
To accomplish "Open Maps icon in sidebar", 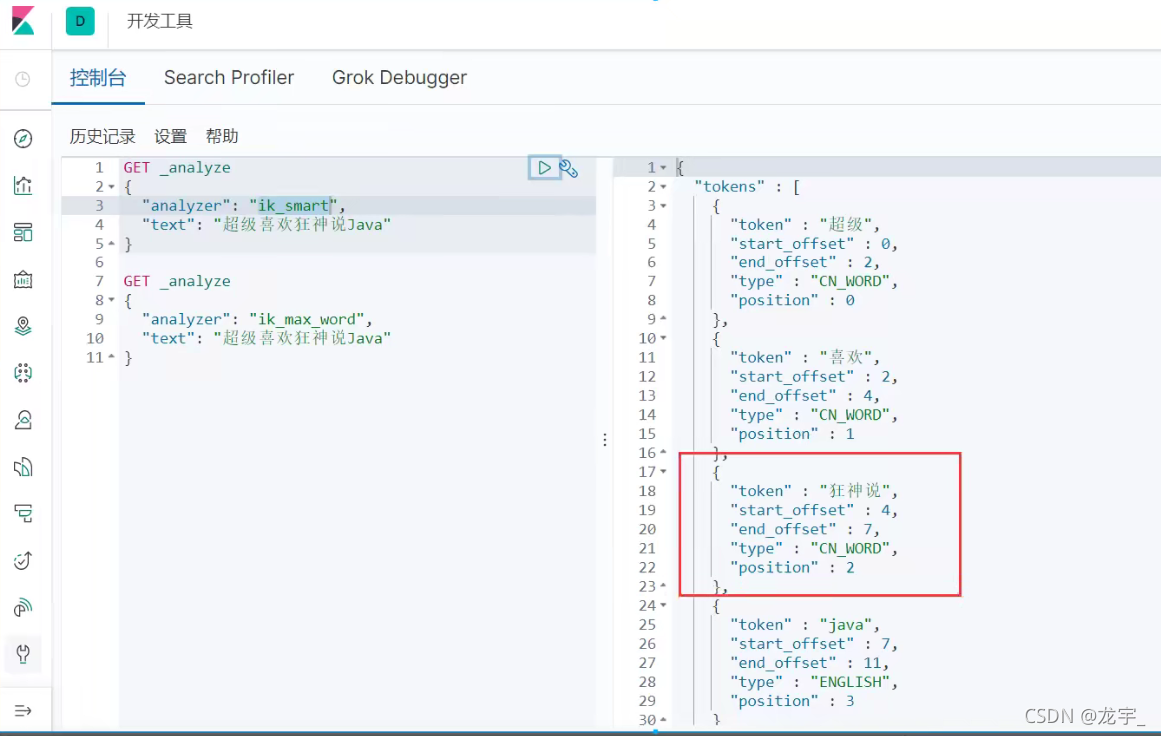I will (23, 326).
